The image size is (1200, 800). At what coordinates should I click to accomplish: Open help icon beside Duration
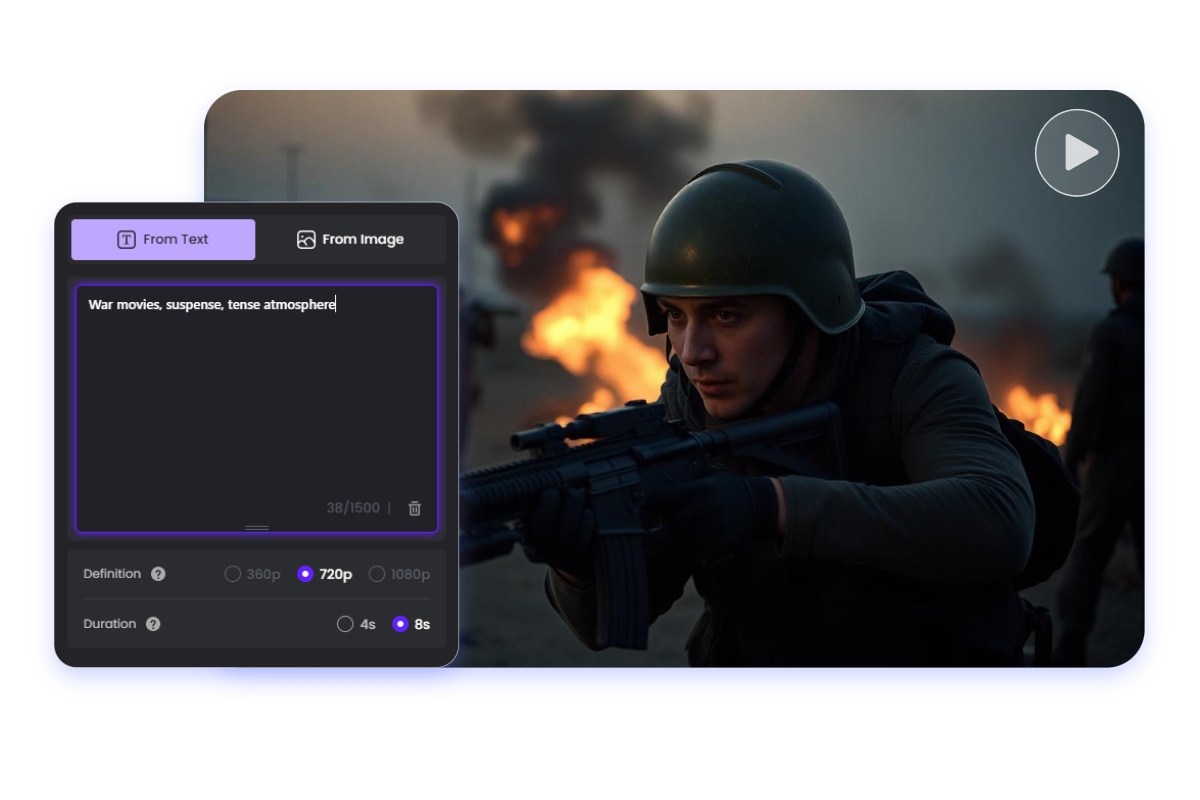(x=153, y=624)
